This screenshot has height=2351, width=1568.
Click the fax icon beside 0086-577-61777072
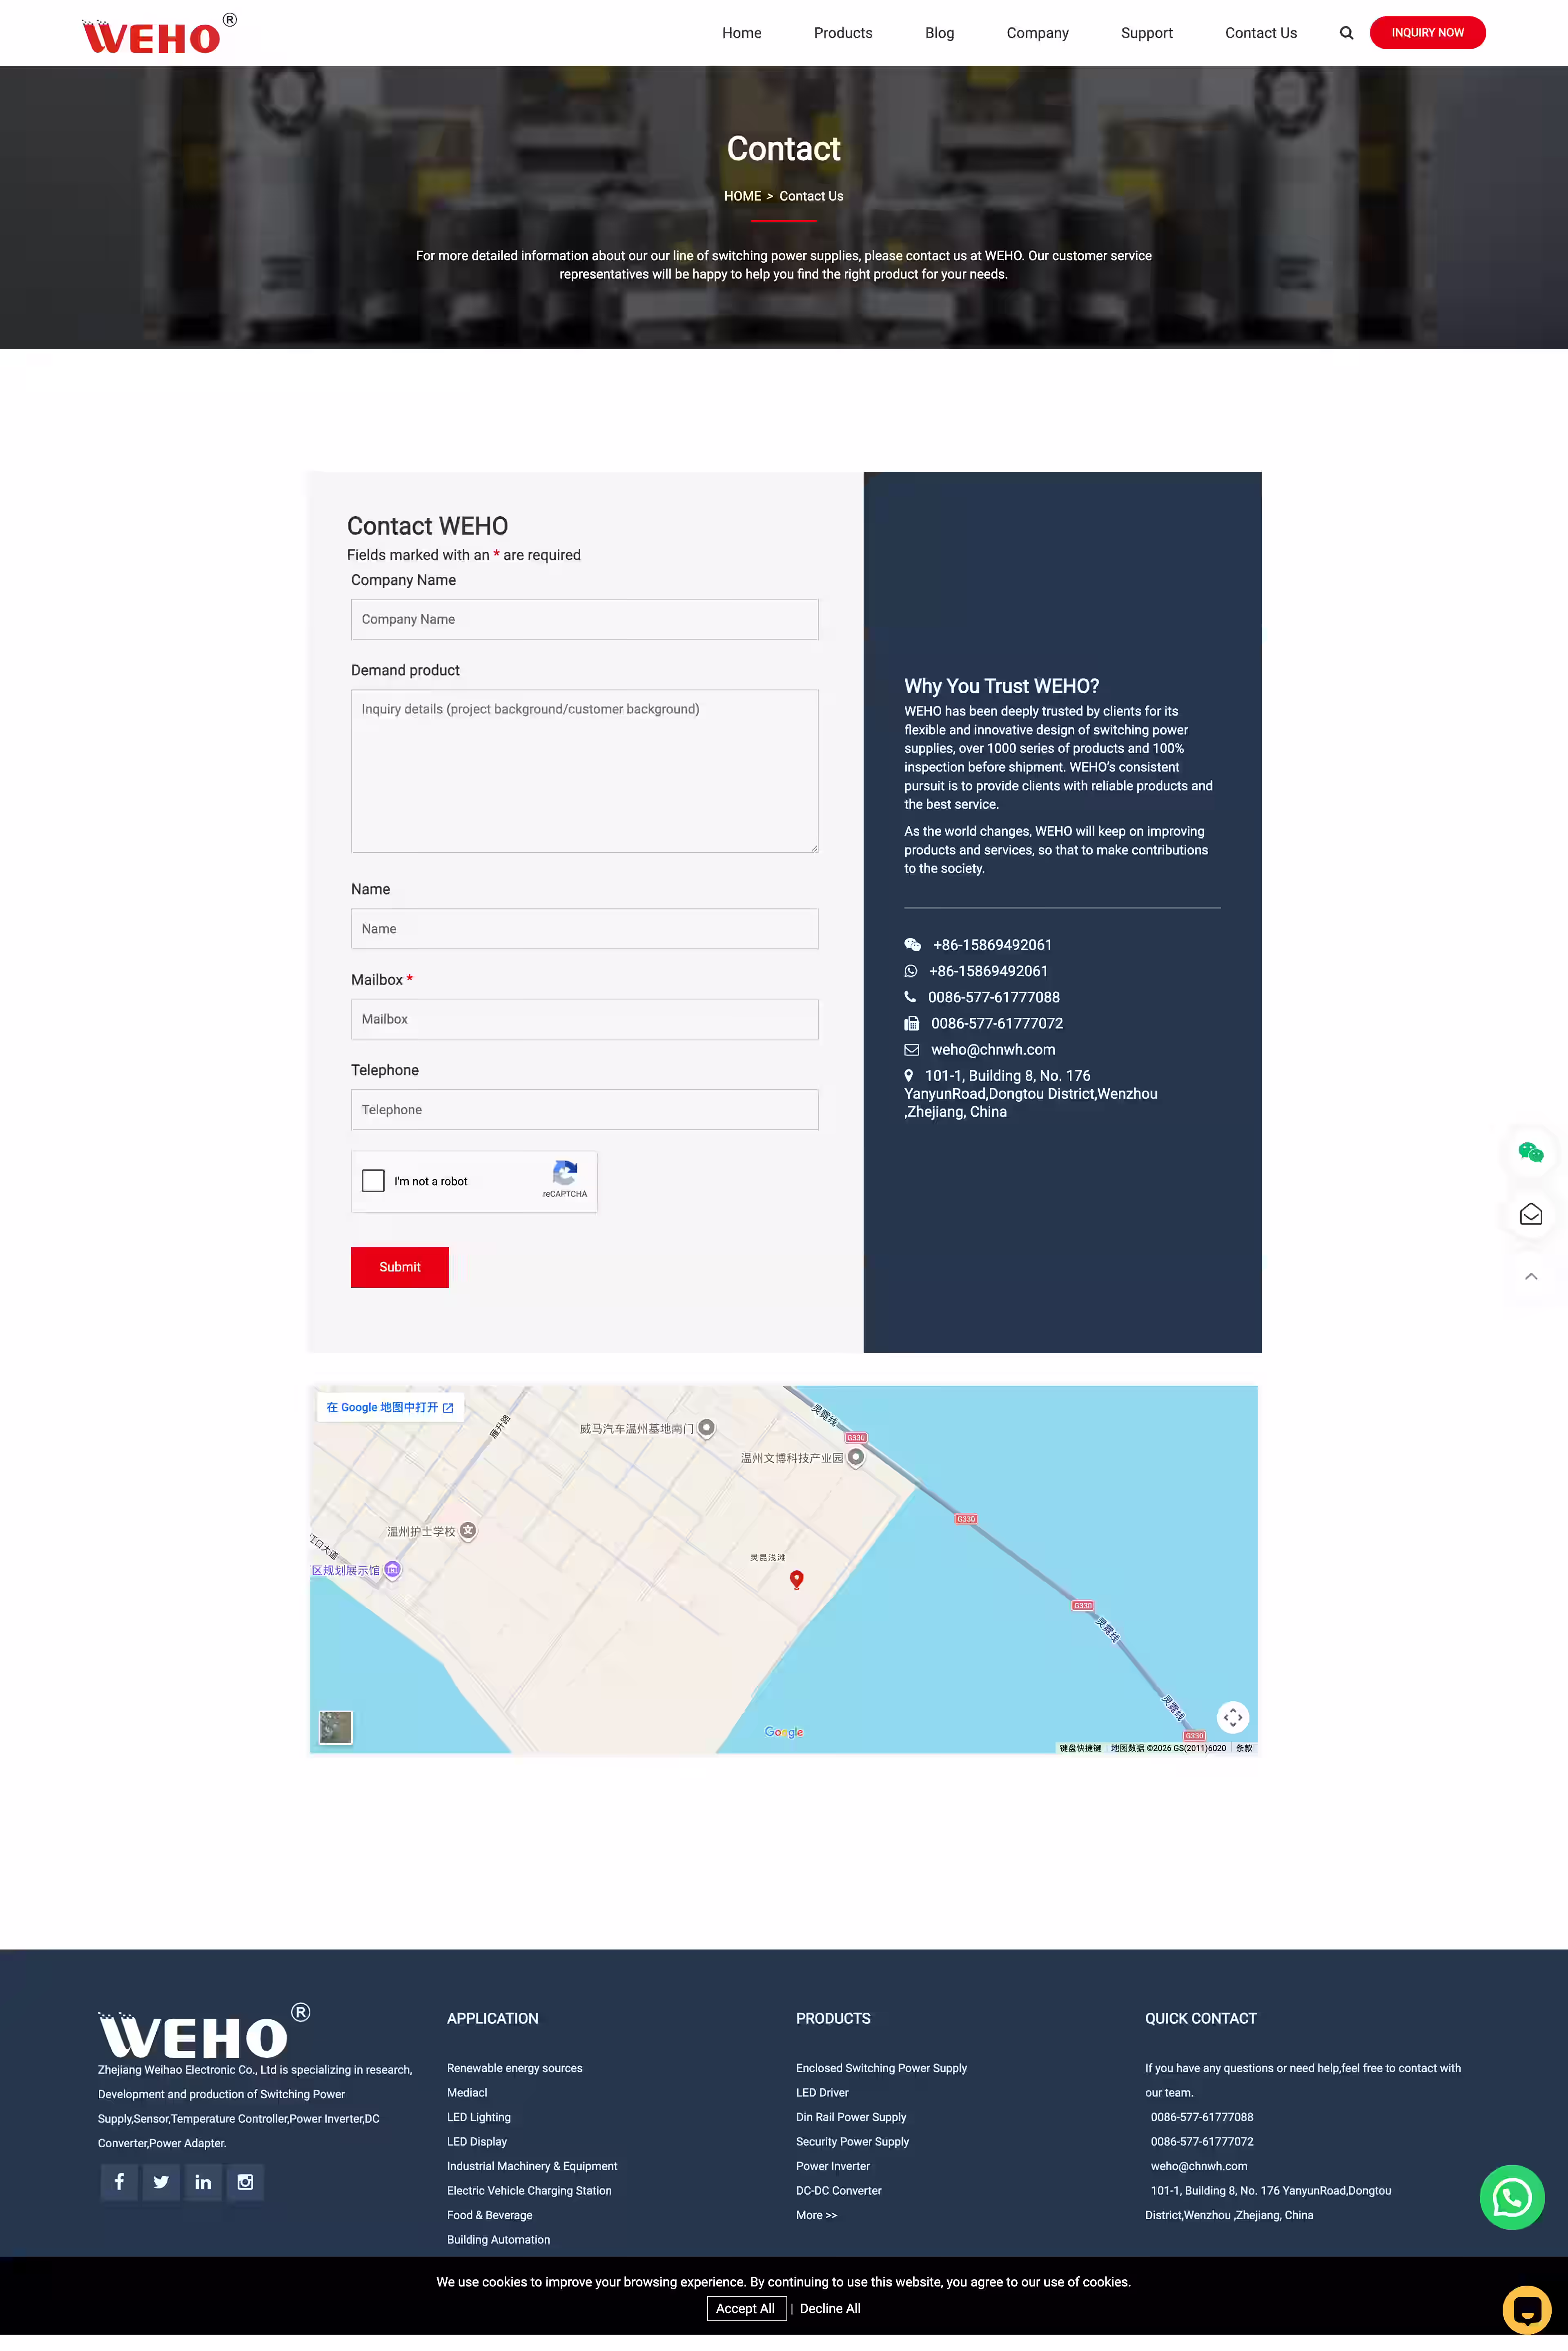[911, 1023]
